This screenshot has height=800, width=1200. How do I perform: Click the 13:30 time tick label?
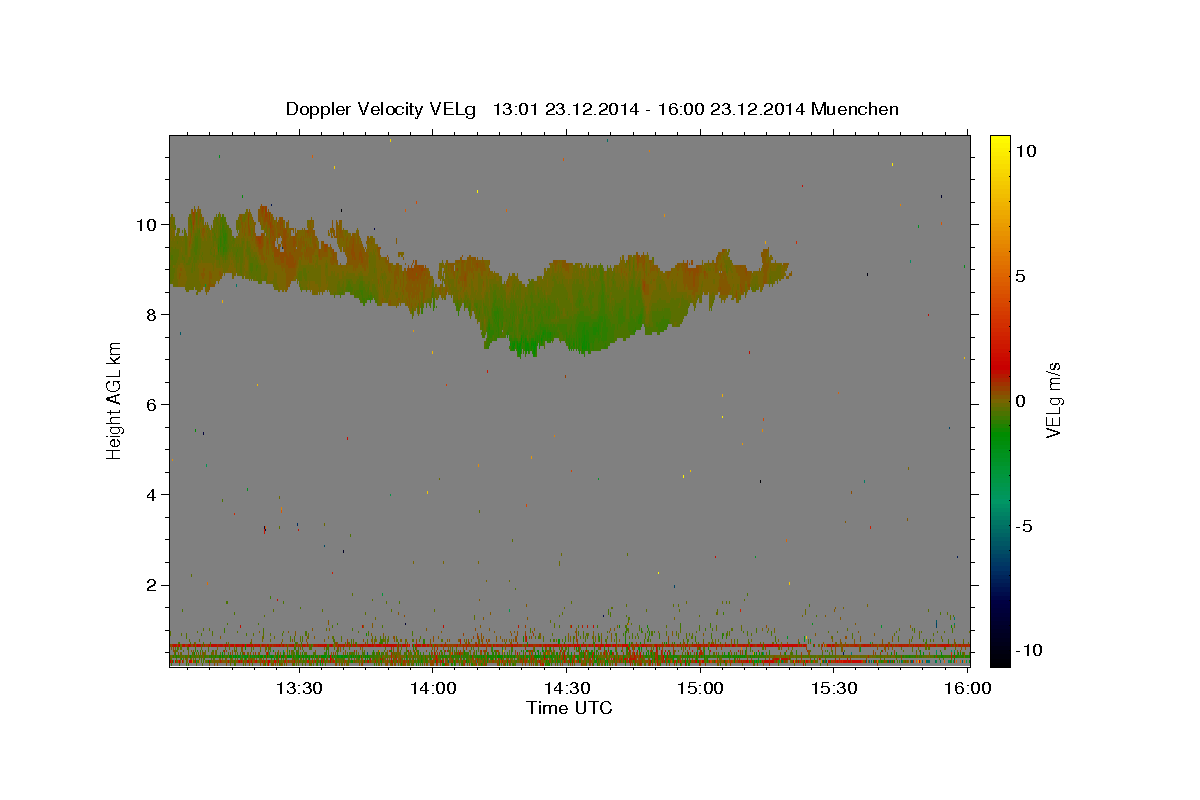pos(298,688)
